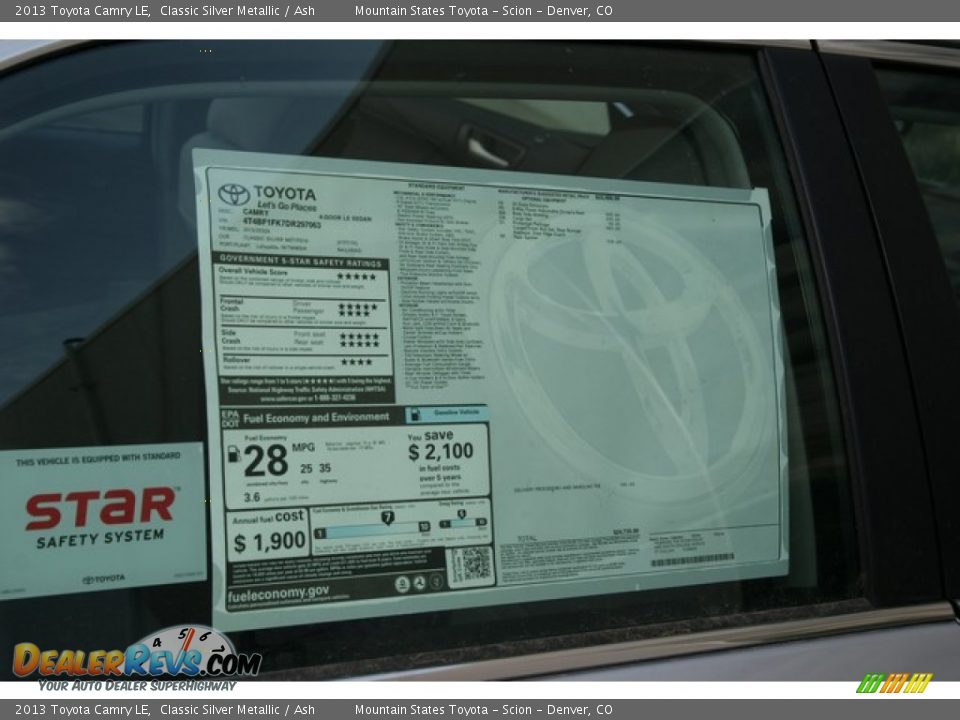
Task: Click the Gasoline Vehicle label
Action: [457, 413]
